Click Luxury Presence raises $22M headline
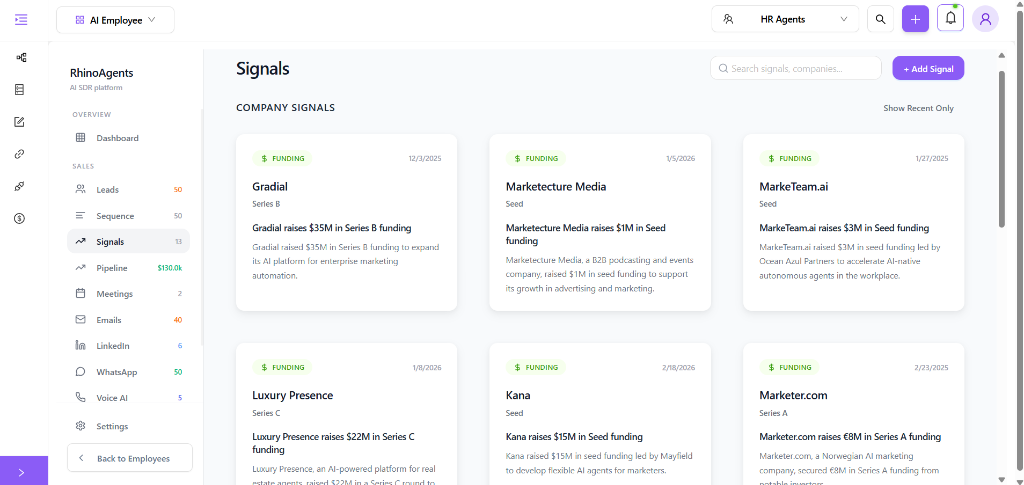 point(333,443)
